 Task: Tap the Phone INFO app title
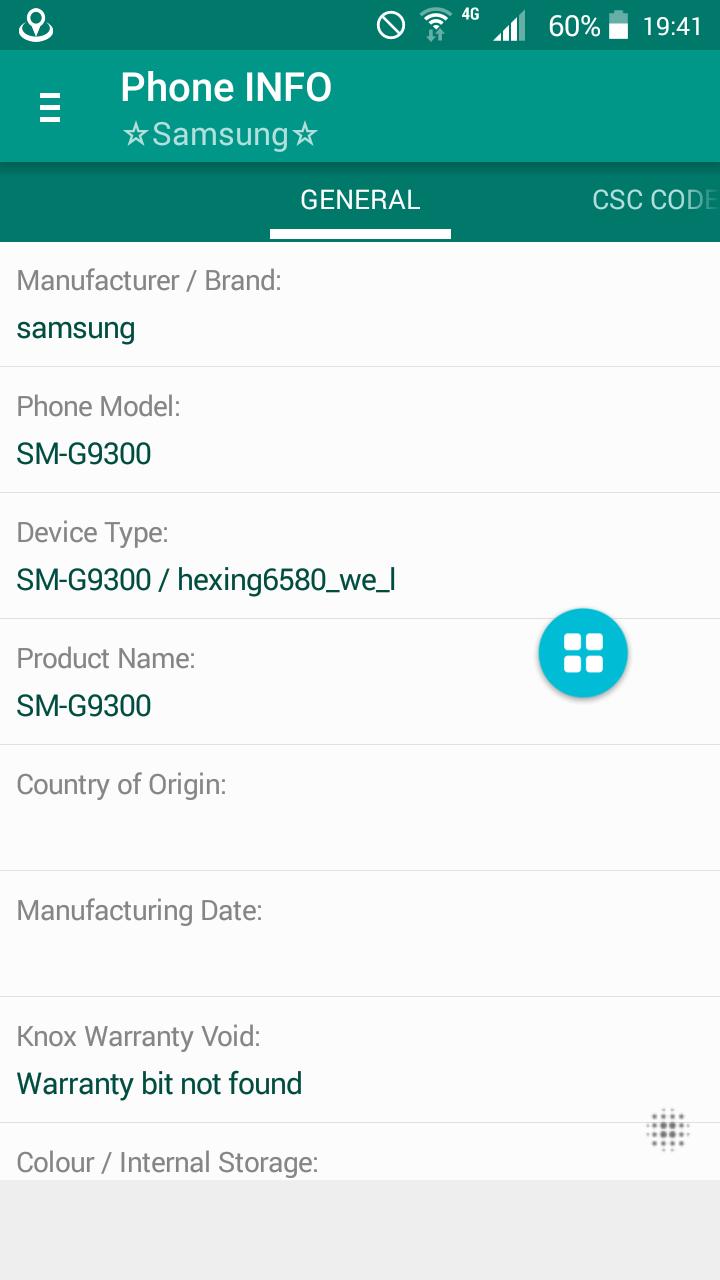pyautogui.click(x=226, y=88)
